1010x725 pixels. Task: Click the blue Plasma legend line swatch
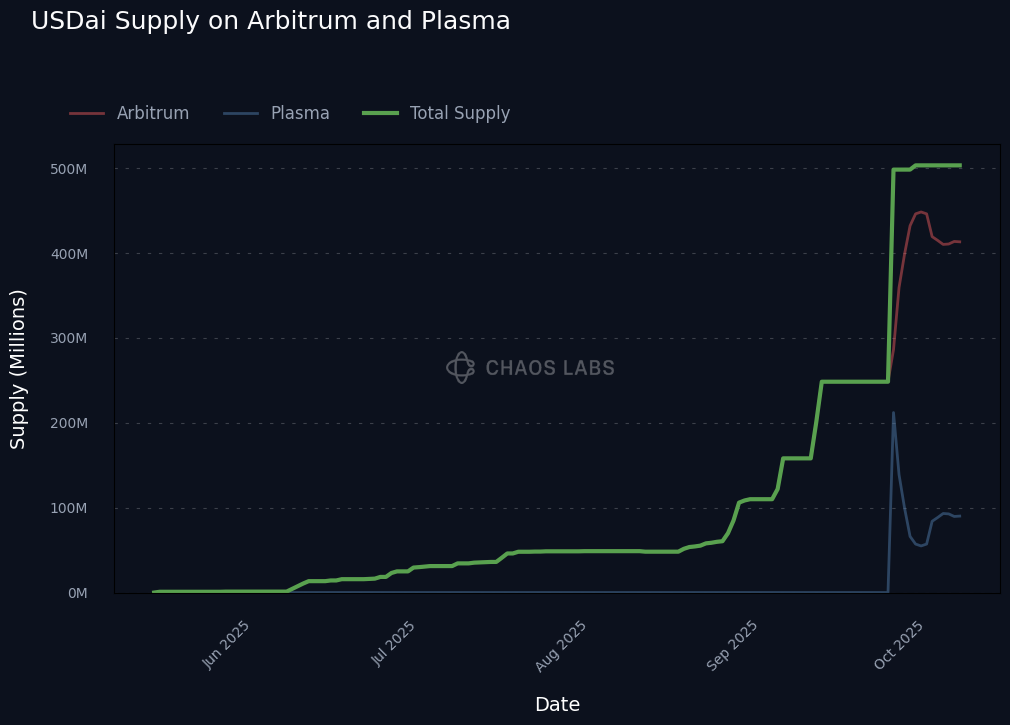tap(241, 114)
